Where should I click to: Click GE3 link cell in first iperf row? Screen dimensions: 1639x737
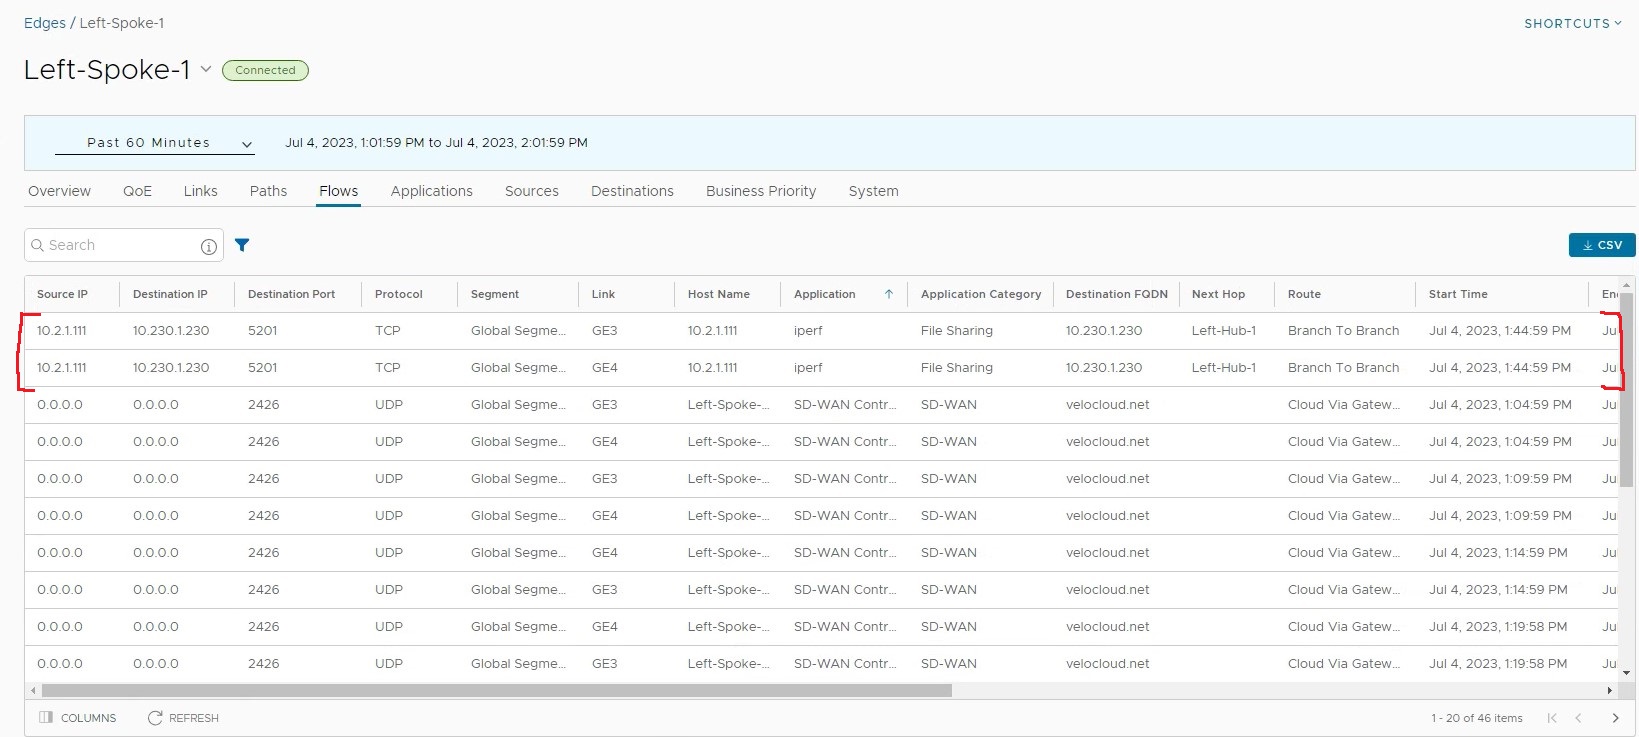(605, 331)
